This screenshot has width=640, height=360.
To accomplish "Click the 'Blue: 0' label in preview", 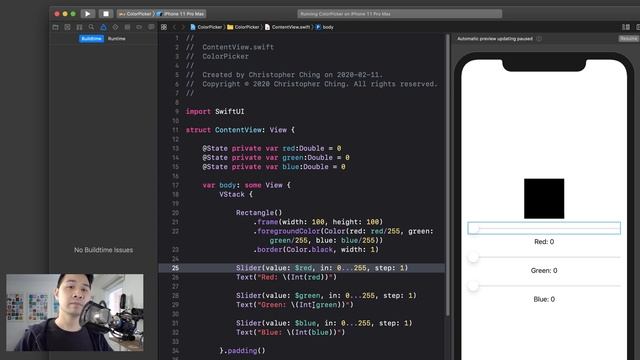I will (544, 299).
